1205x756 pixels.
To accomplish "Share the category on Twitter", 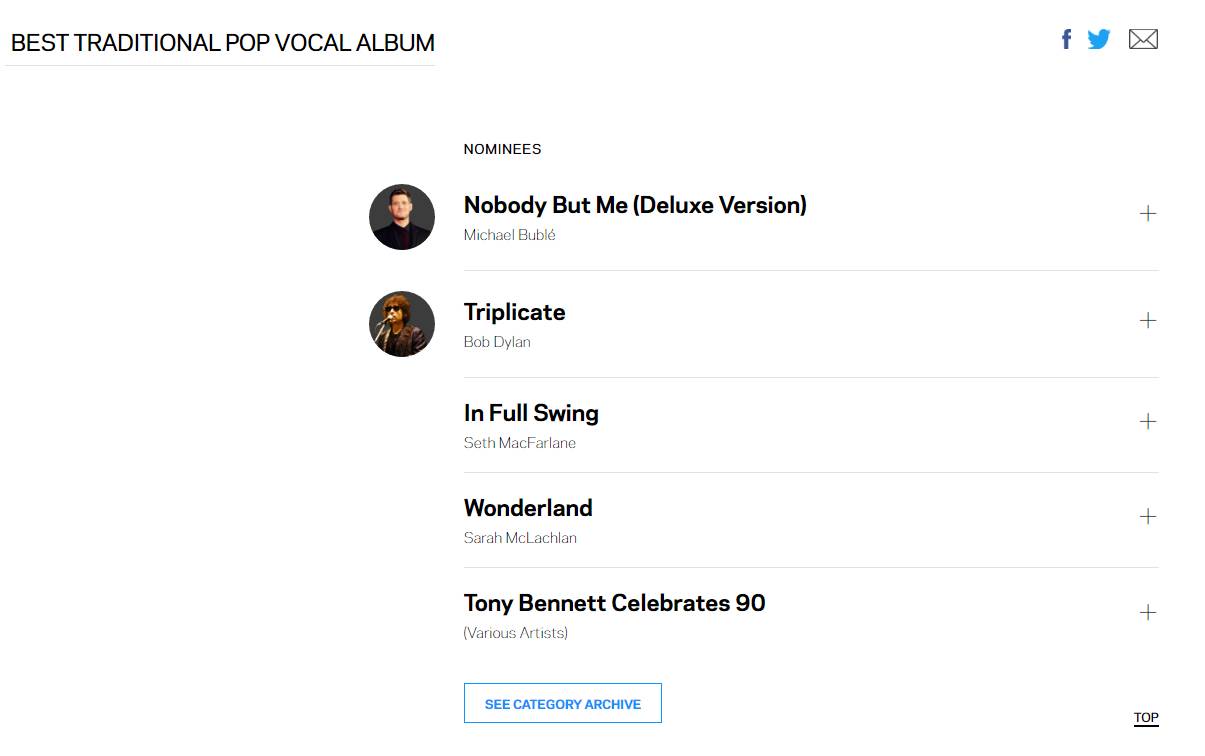I will tap(1099, 39).
